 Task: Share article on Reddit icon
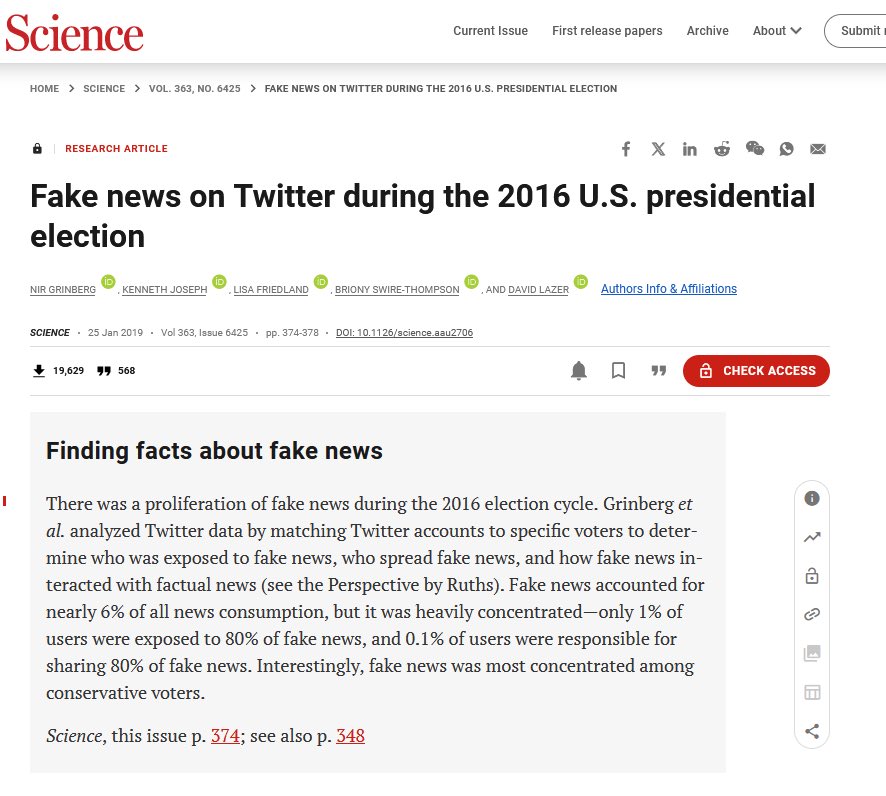[722, 149]
